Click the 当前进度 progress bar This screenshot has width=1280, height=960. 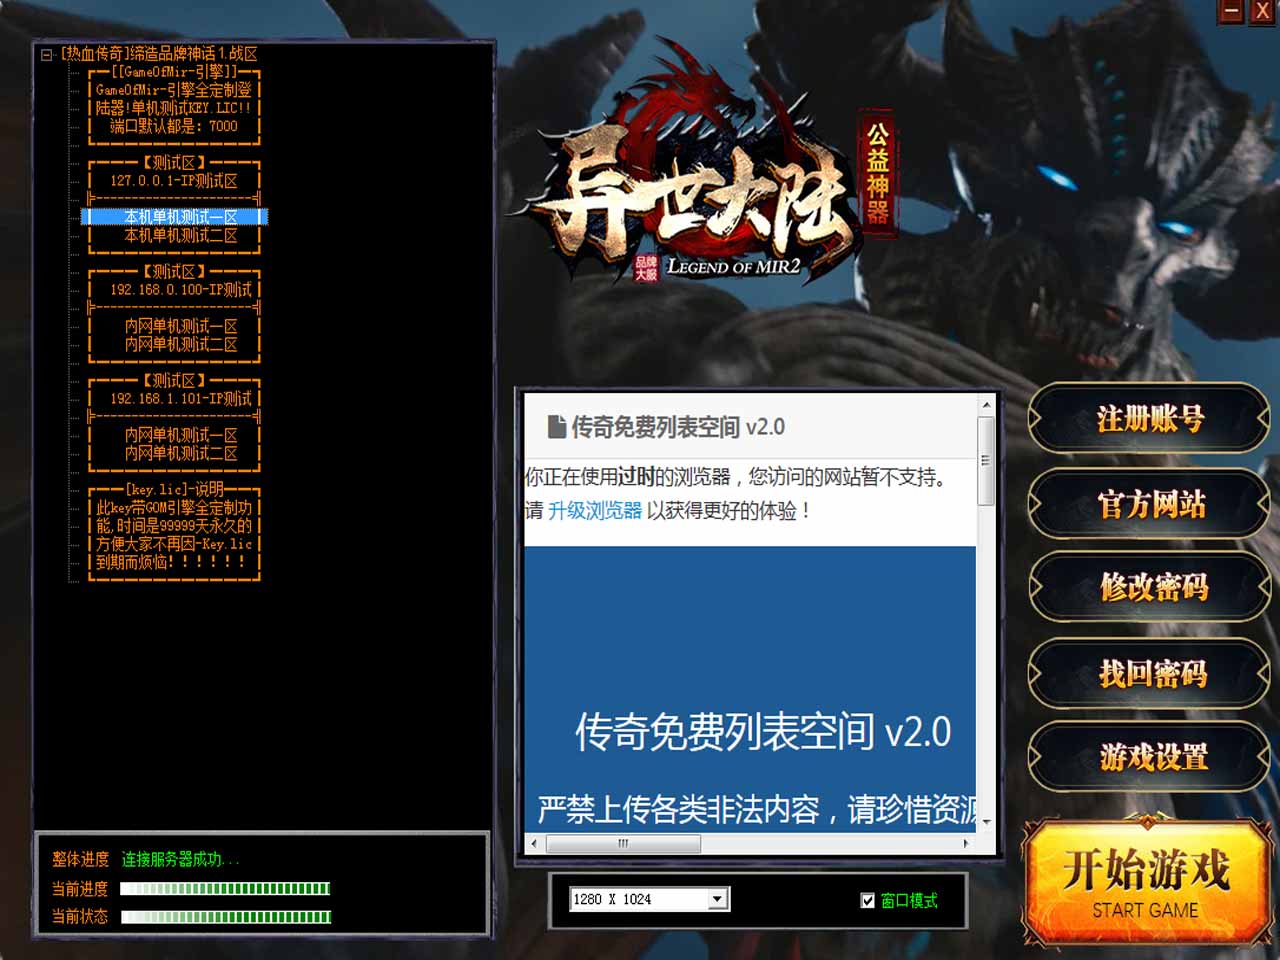coord(225,888)
